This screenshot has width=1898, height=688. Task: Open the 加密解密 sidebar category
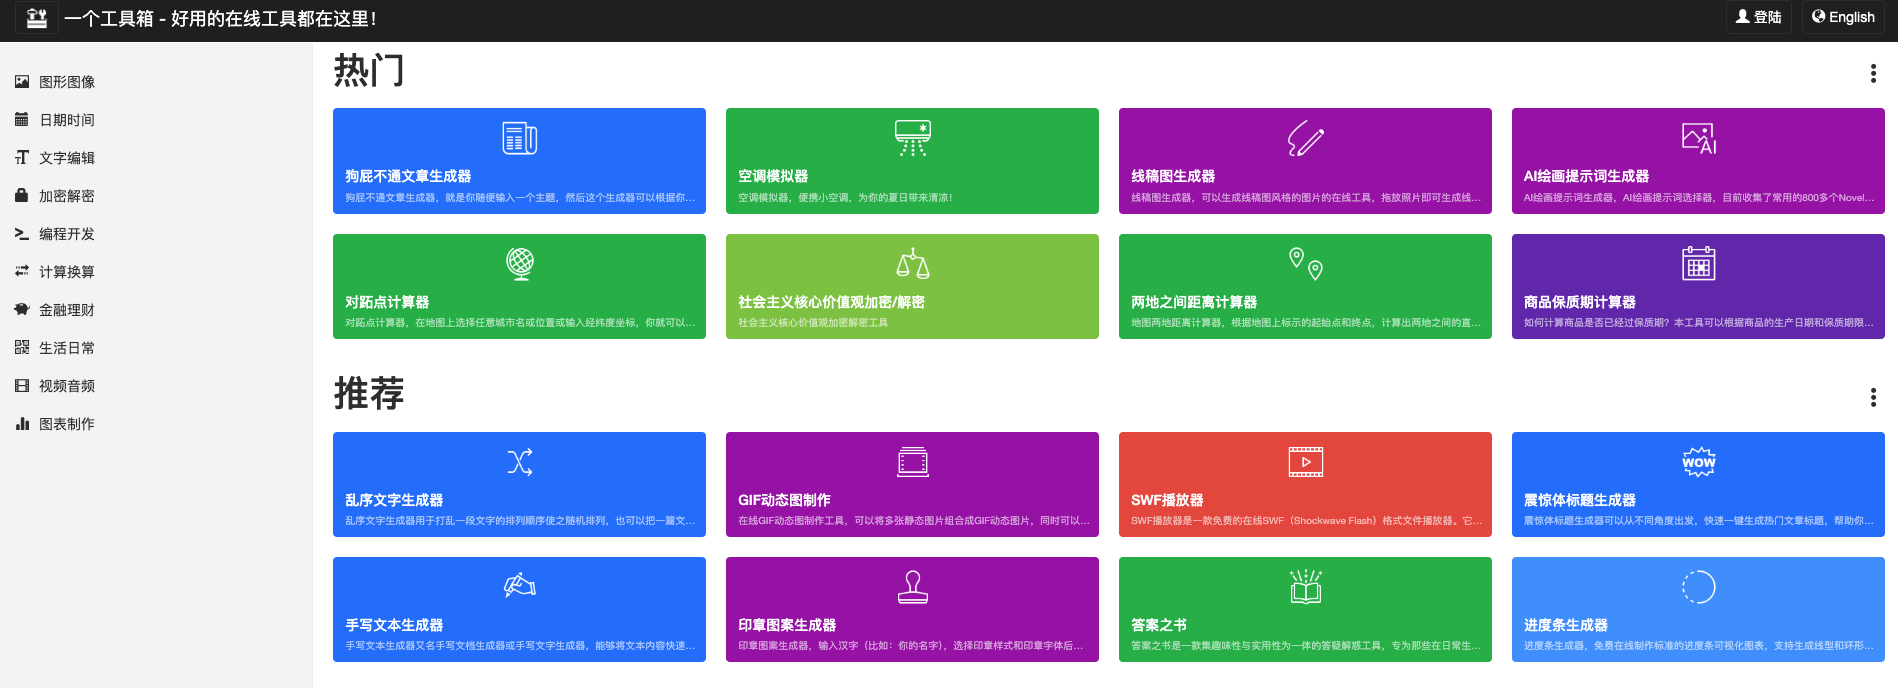pos(67,196)
